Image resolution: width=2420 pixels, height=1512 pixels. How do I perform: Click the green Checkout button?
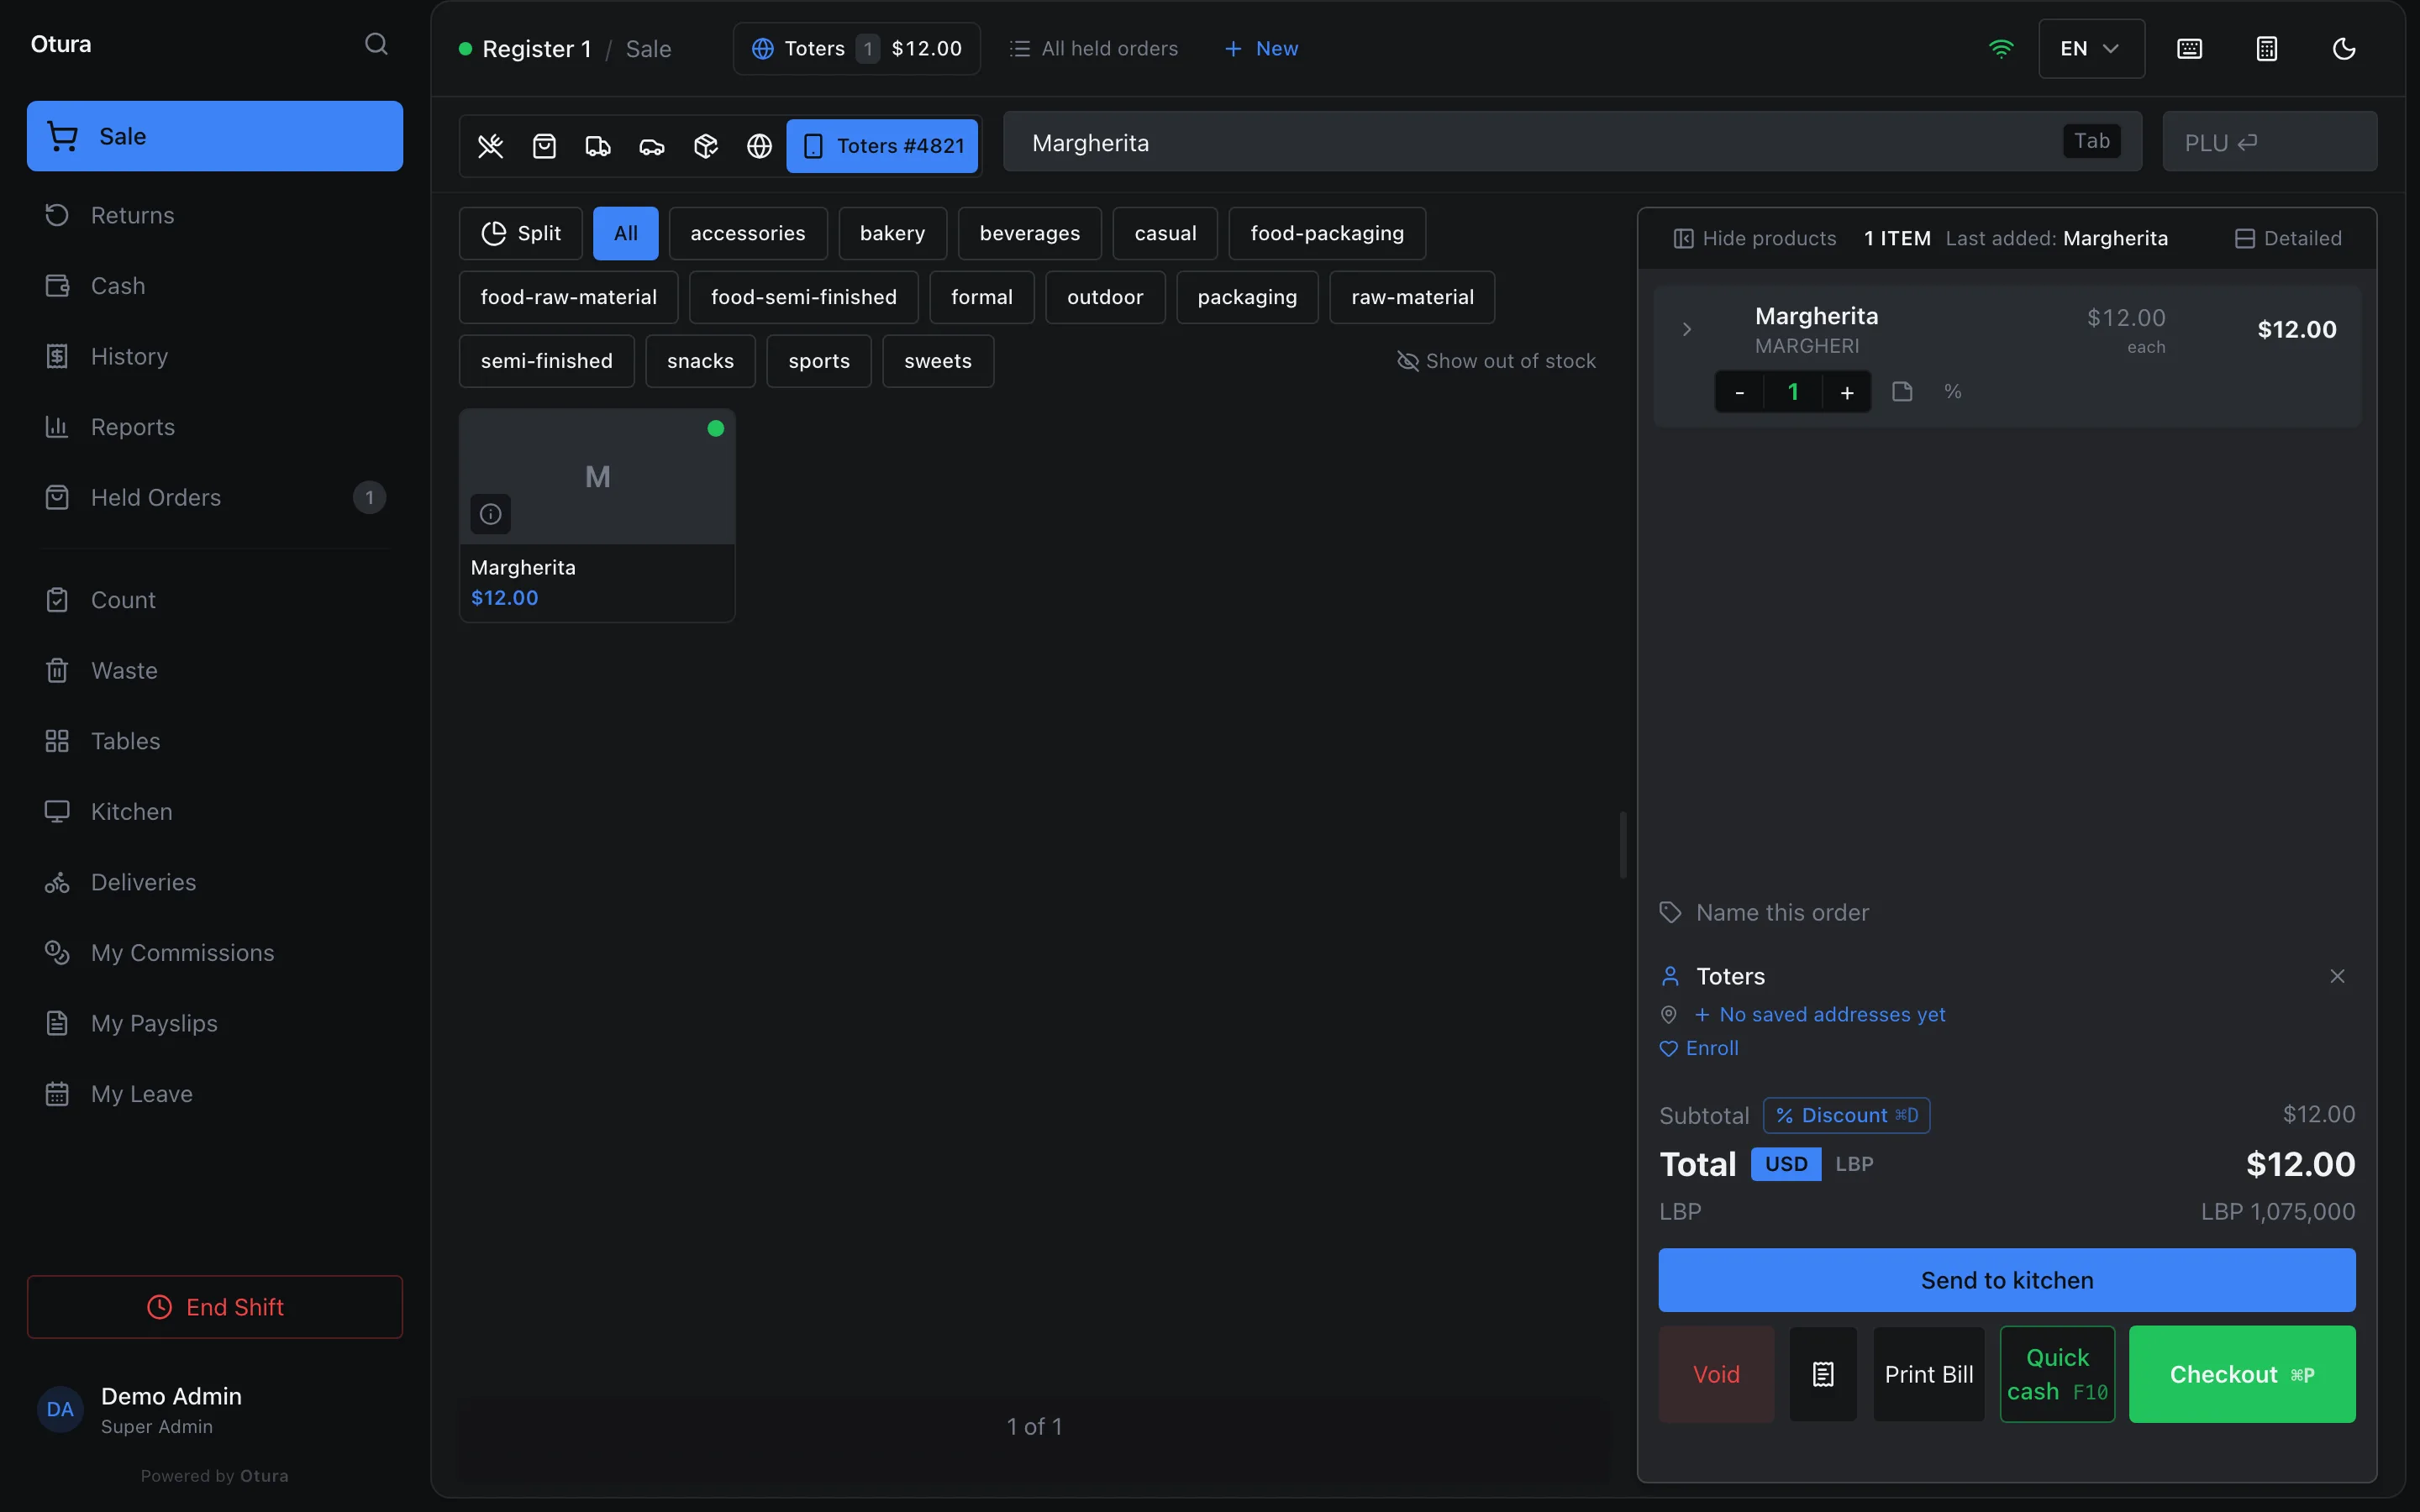pyautogui.click(x=2241, y=1374)
